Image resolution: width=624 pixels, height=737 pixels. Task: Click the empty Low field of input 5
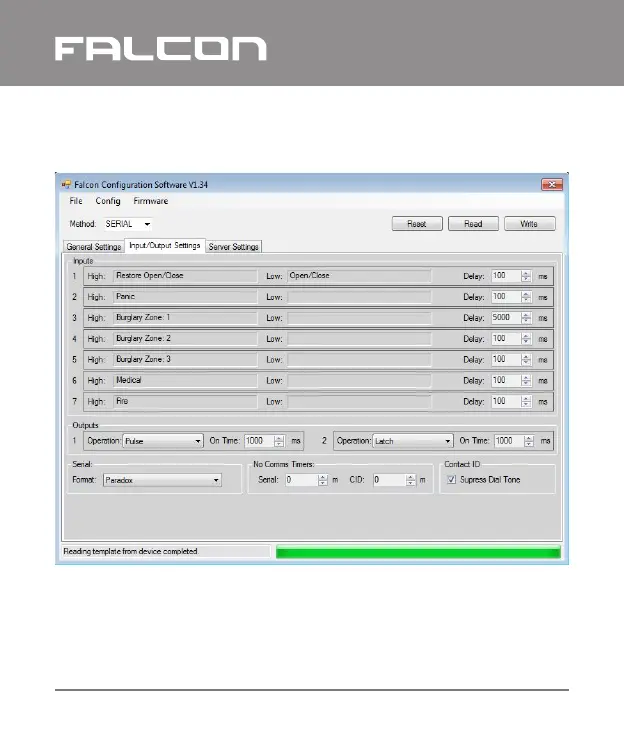point(359,360)
